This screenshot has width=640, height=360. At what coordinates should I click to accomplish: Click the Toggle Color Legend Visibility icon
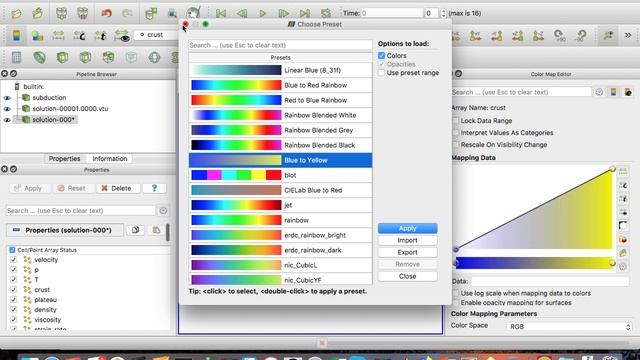click(16, 36)
